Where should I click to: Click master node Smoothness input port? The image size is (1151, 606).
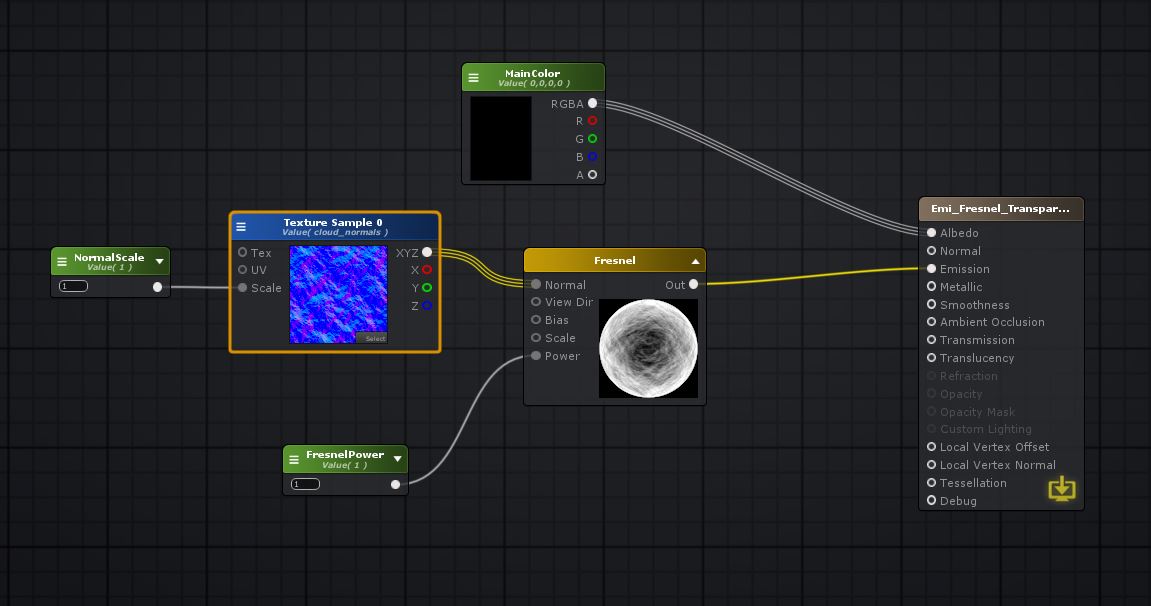point(931,304)
